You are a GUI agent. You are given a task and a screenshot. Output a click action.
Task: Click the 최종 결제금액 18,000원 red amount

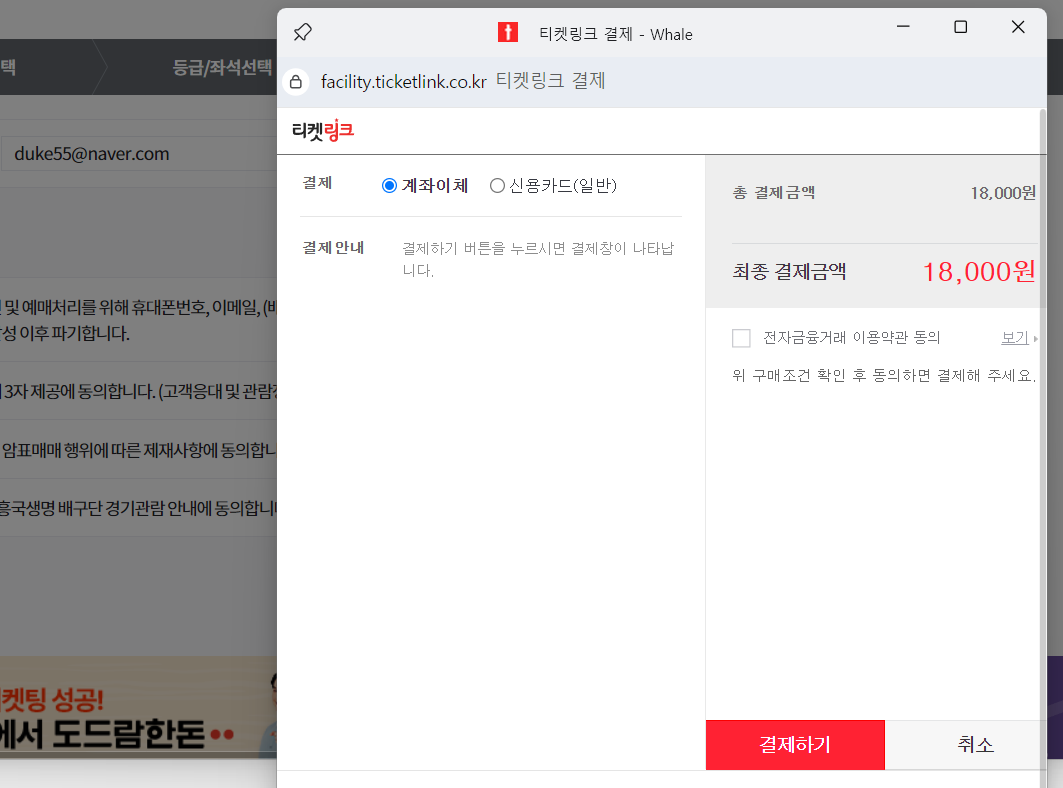point(979,272)
